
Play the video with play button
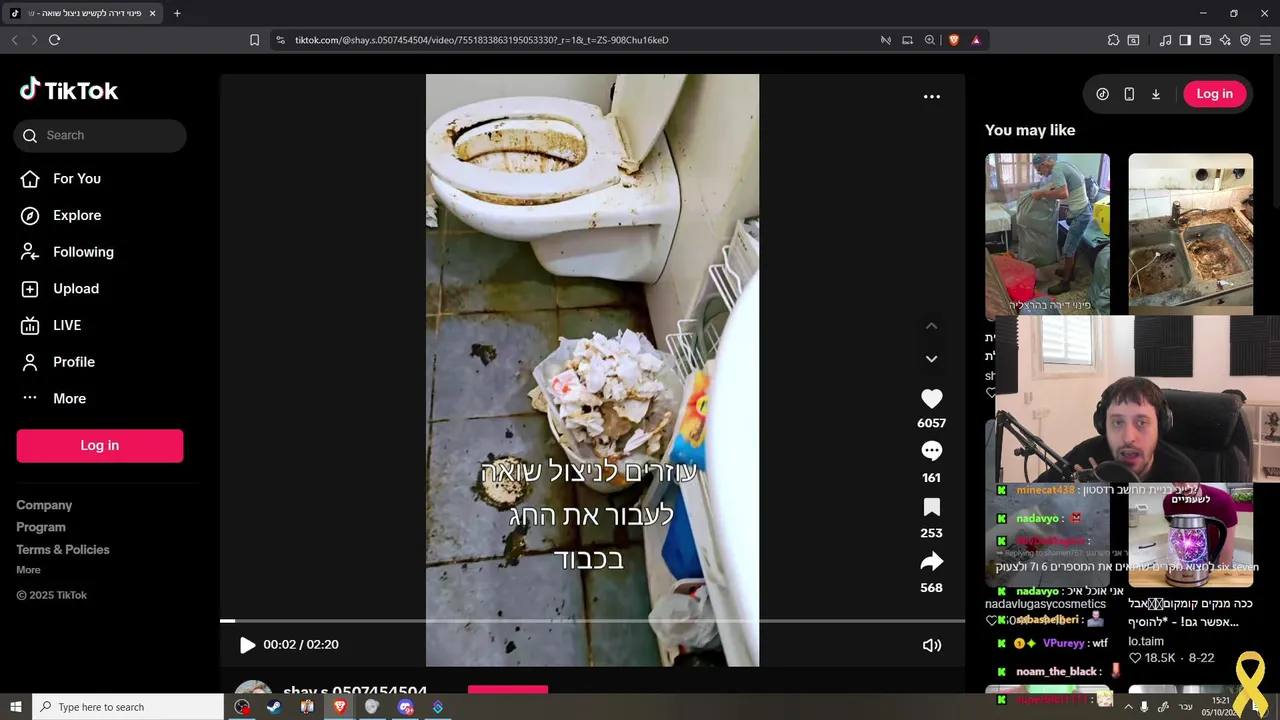pos(247,645)
